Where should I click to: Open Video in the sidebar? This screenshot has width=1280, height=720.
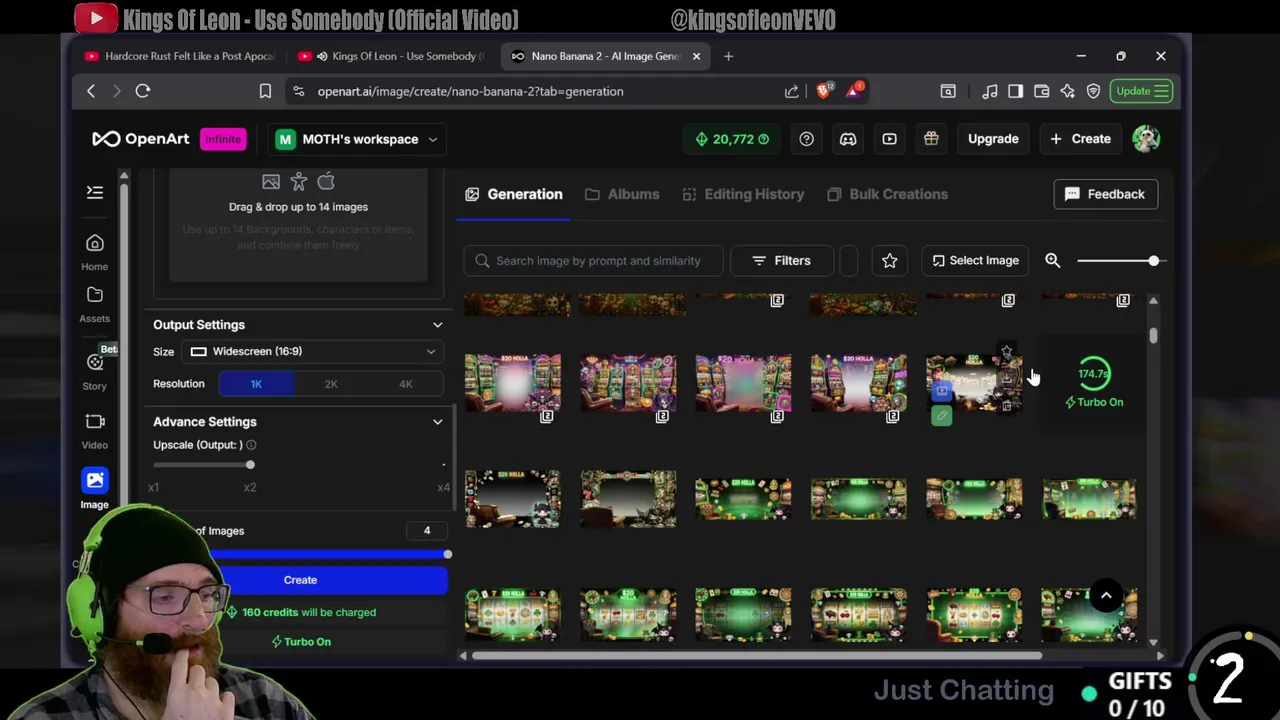click(94, 431)
